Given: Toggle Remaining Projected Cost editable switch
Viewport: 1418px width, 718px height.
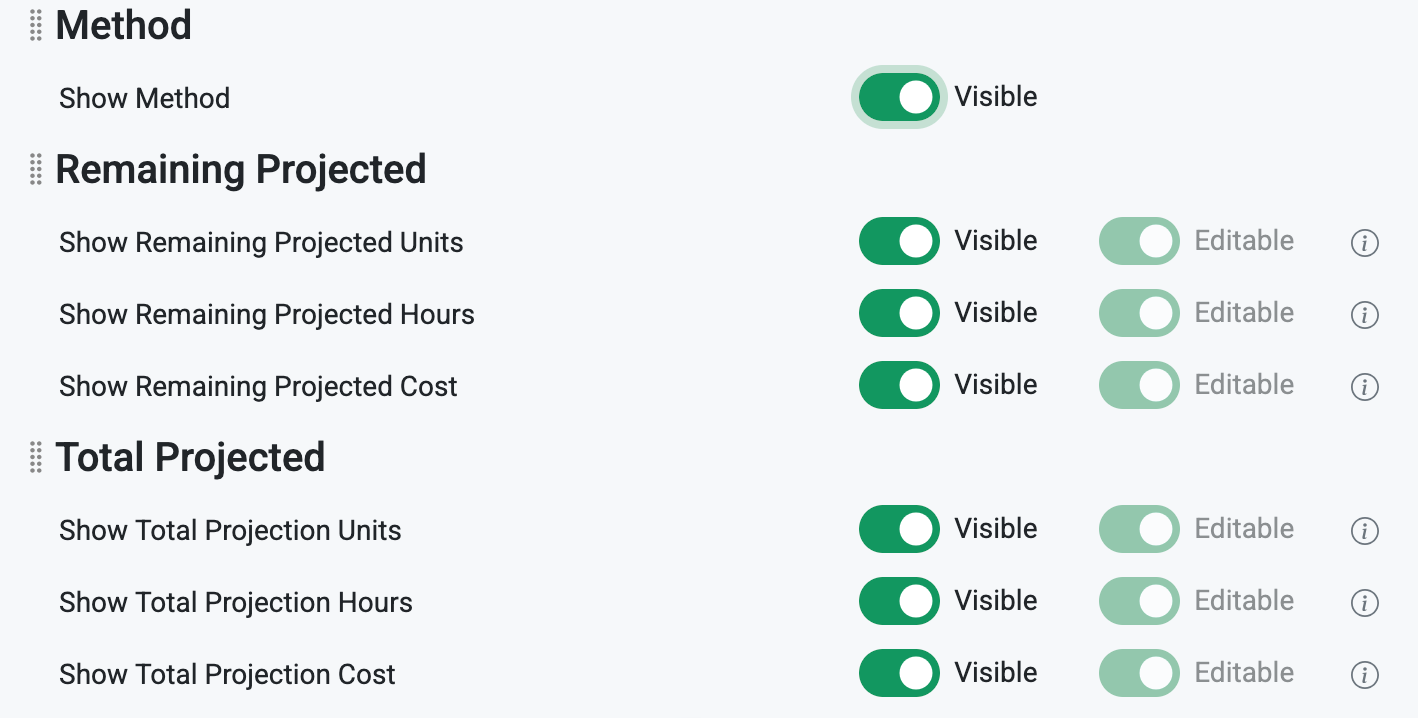Looking at the screenshot, I should coord(1139,385).
